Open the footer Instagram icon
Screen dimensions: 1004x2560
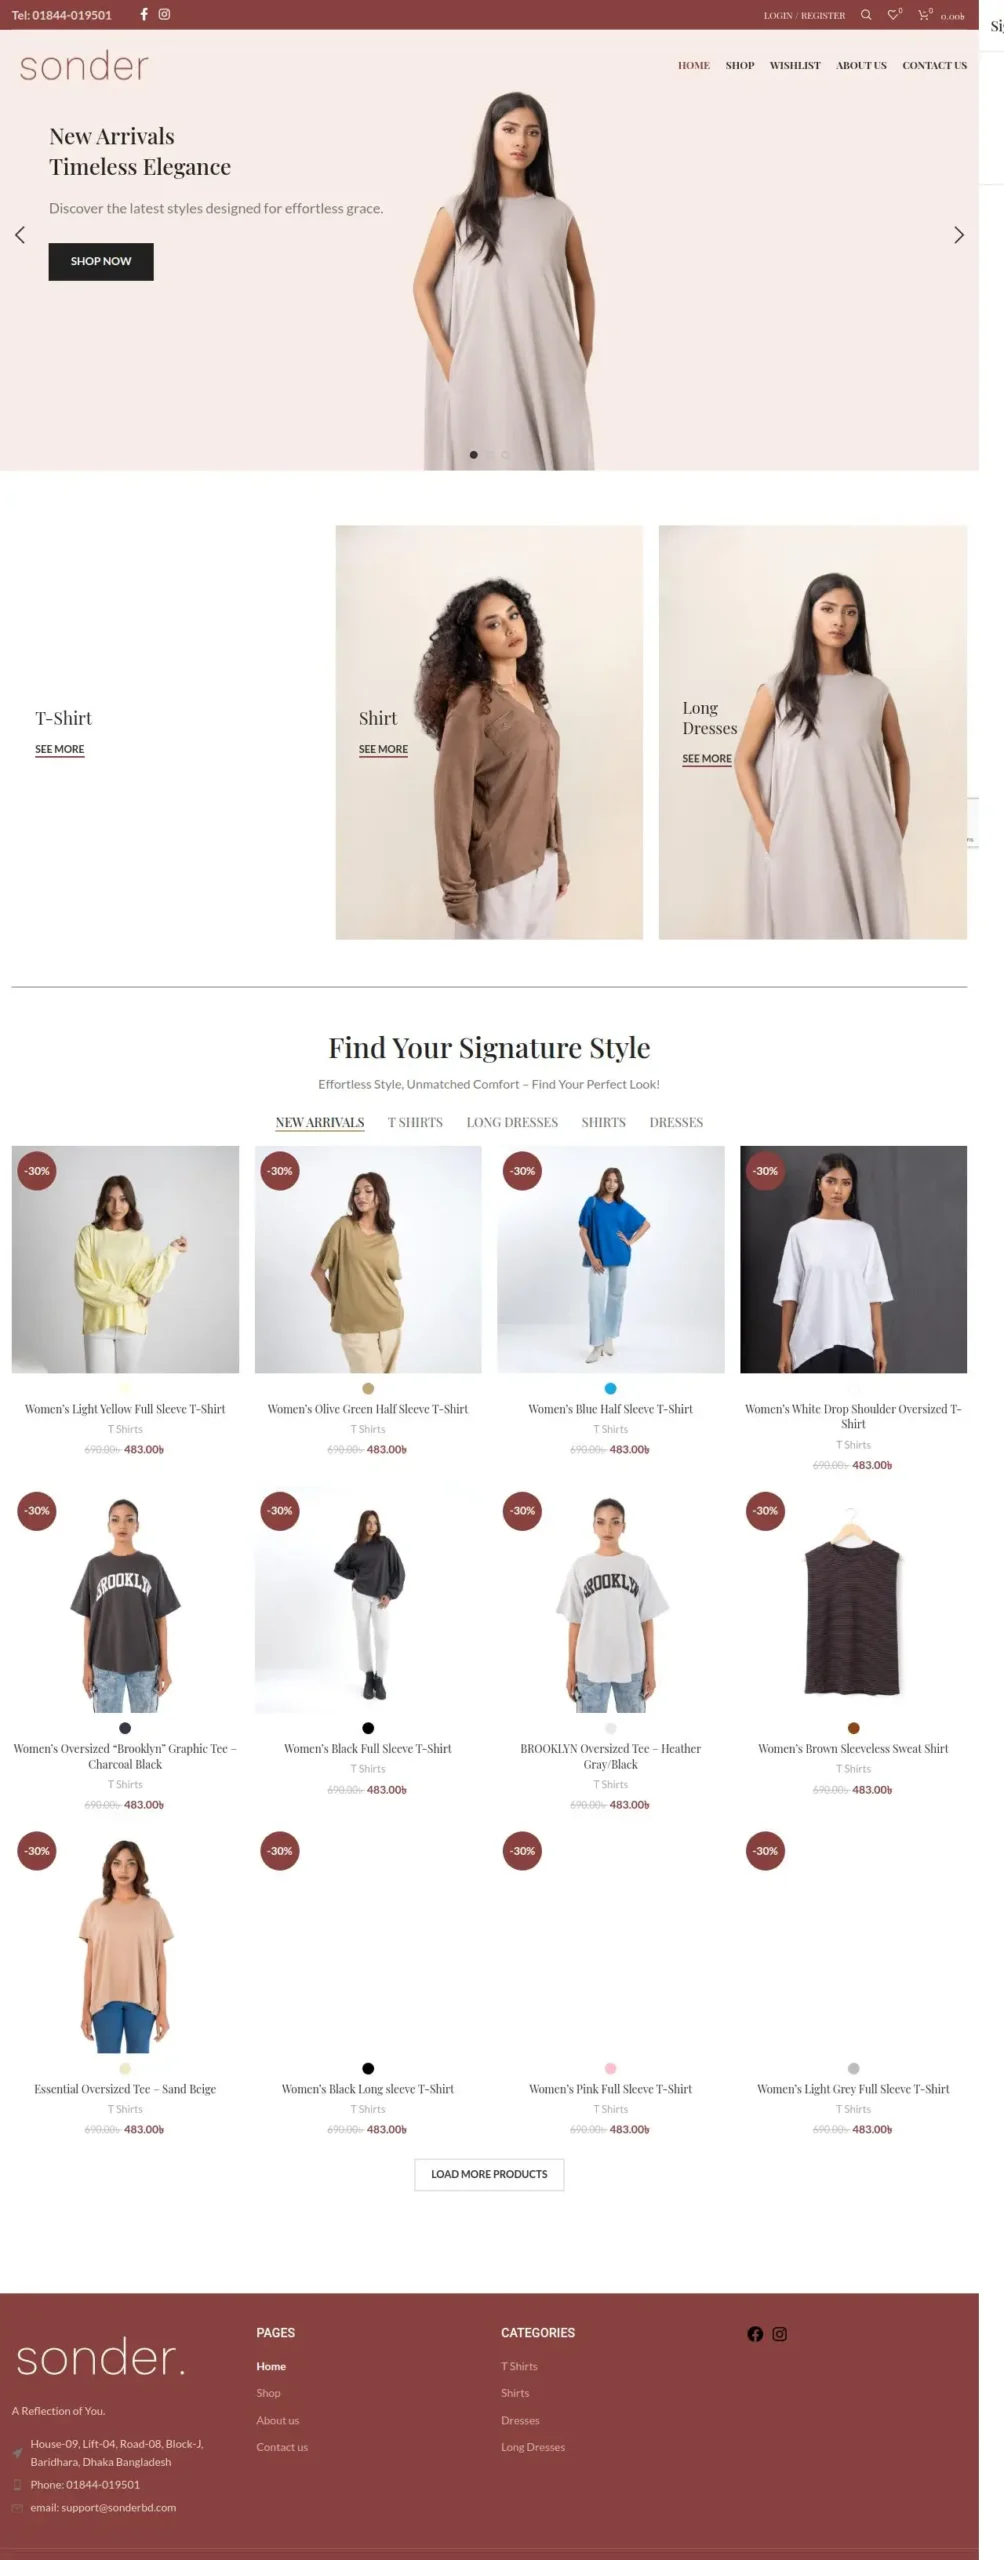[780, 2334]
